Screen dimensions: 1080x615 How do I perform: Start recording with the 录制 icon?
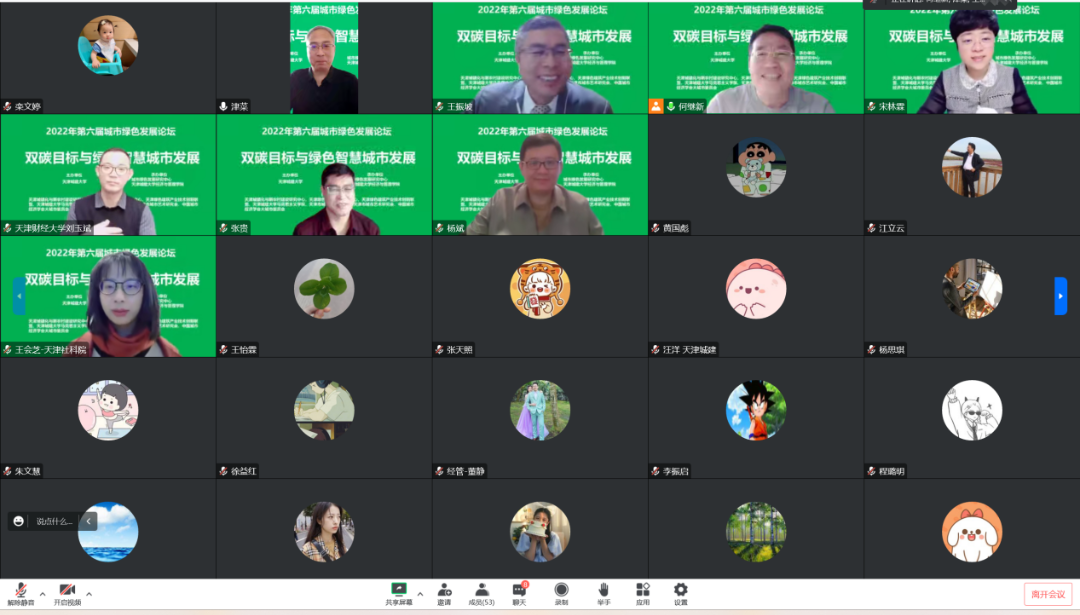(x=561, y=591)
